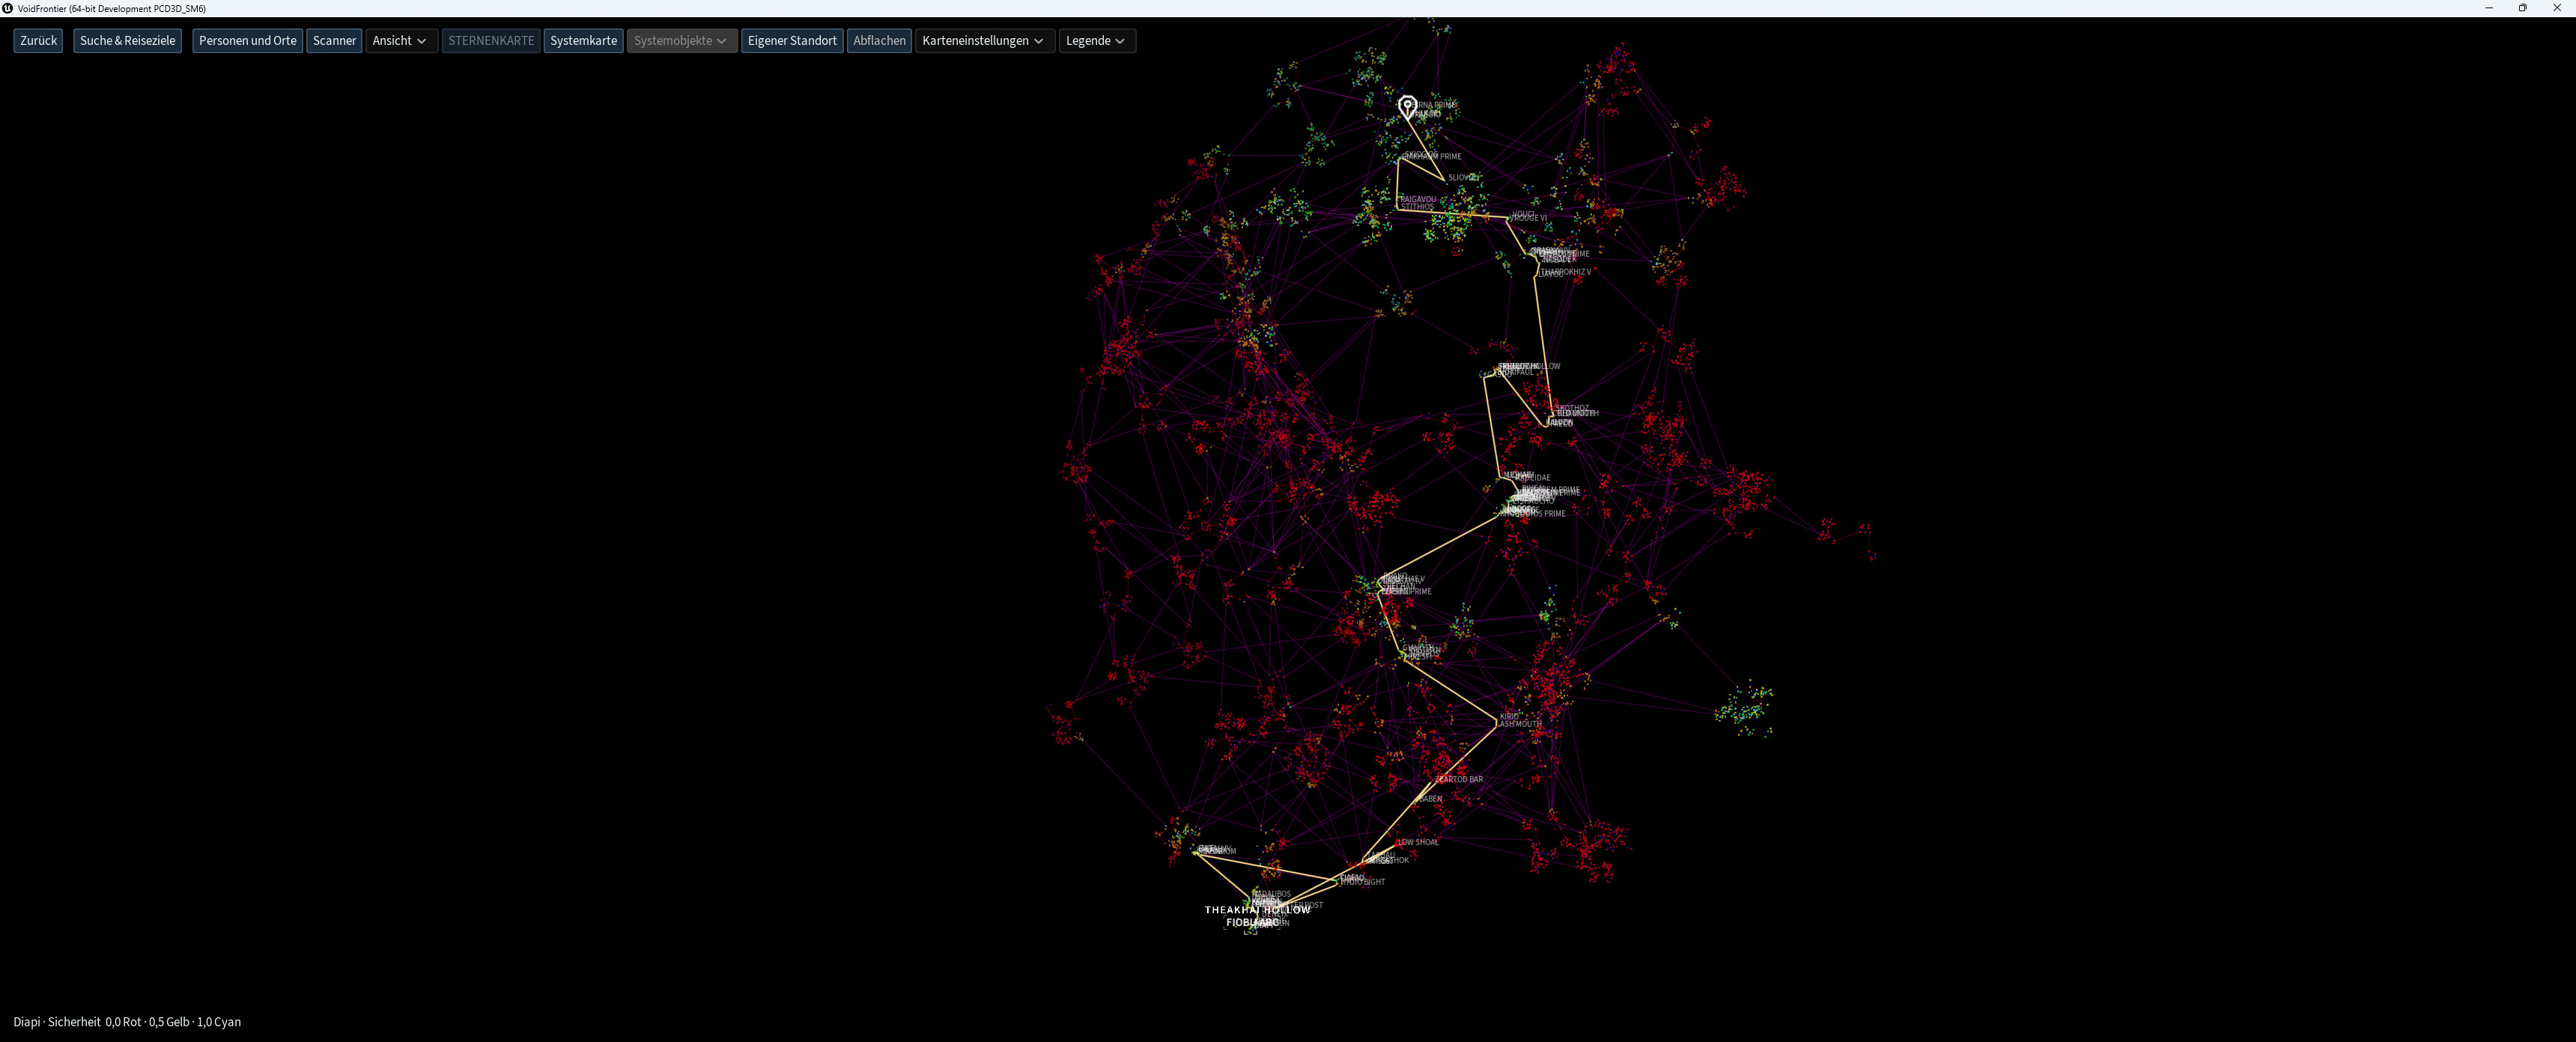Open the Karteneinstellungen dropdown
The image size is (2576, 1042).
pyautogui.click(x=985, y=41)
